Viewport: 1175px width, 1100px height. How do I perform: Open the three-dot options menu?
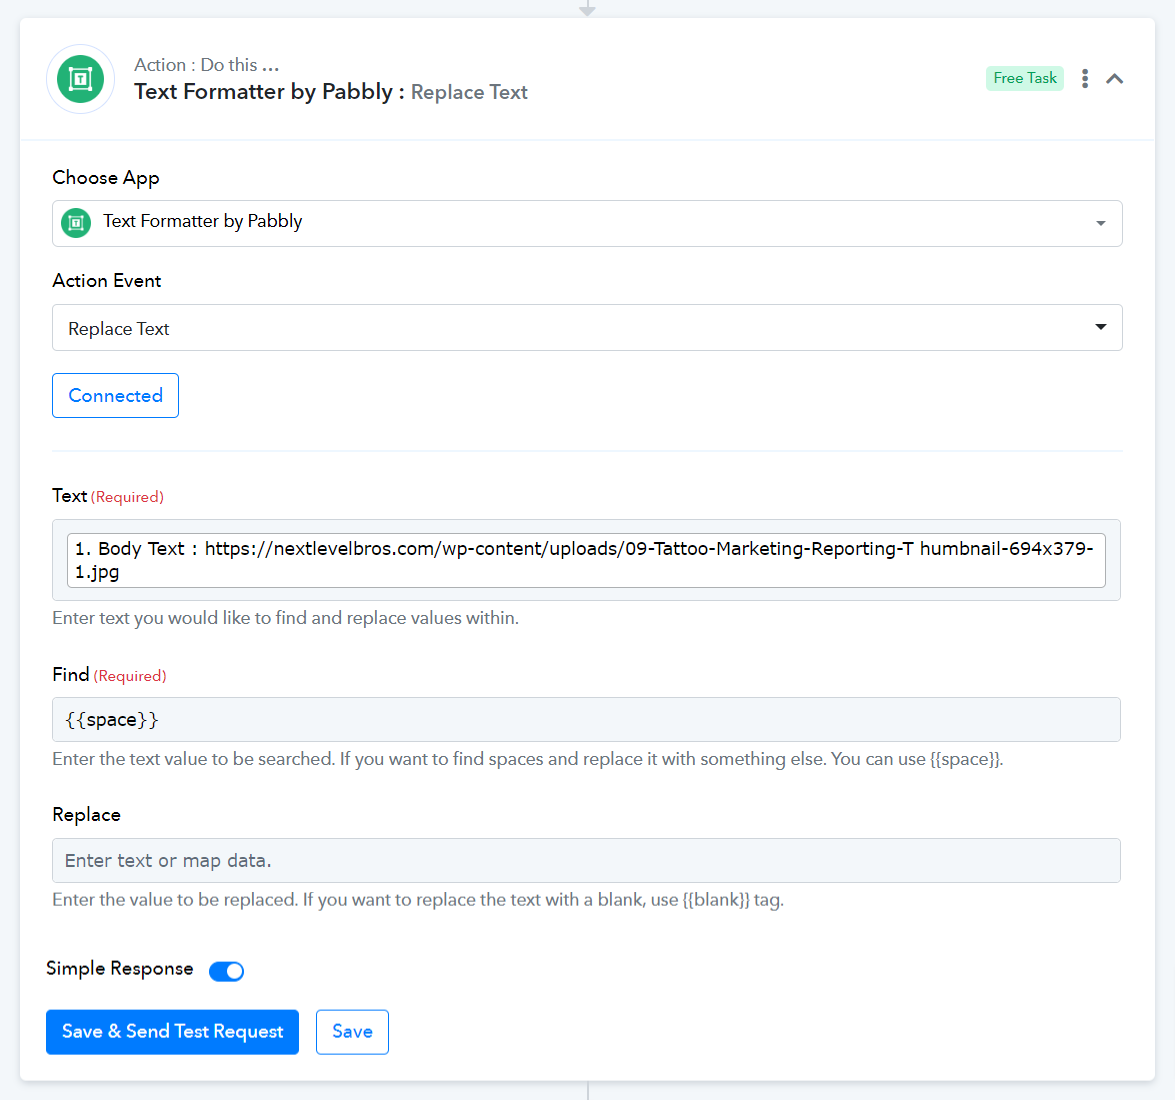click(1084, 79)
